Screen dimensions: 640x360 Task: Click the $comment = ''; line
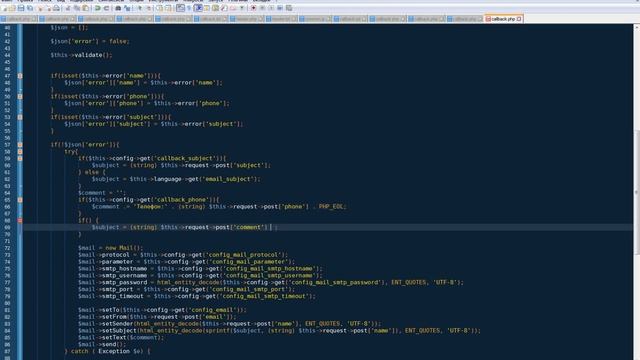102,193
